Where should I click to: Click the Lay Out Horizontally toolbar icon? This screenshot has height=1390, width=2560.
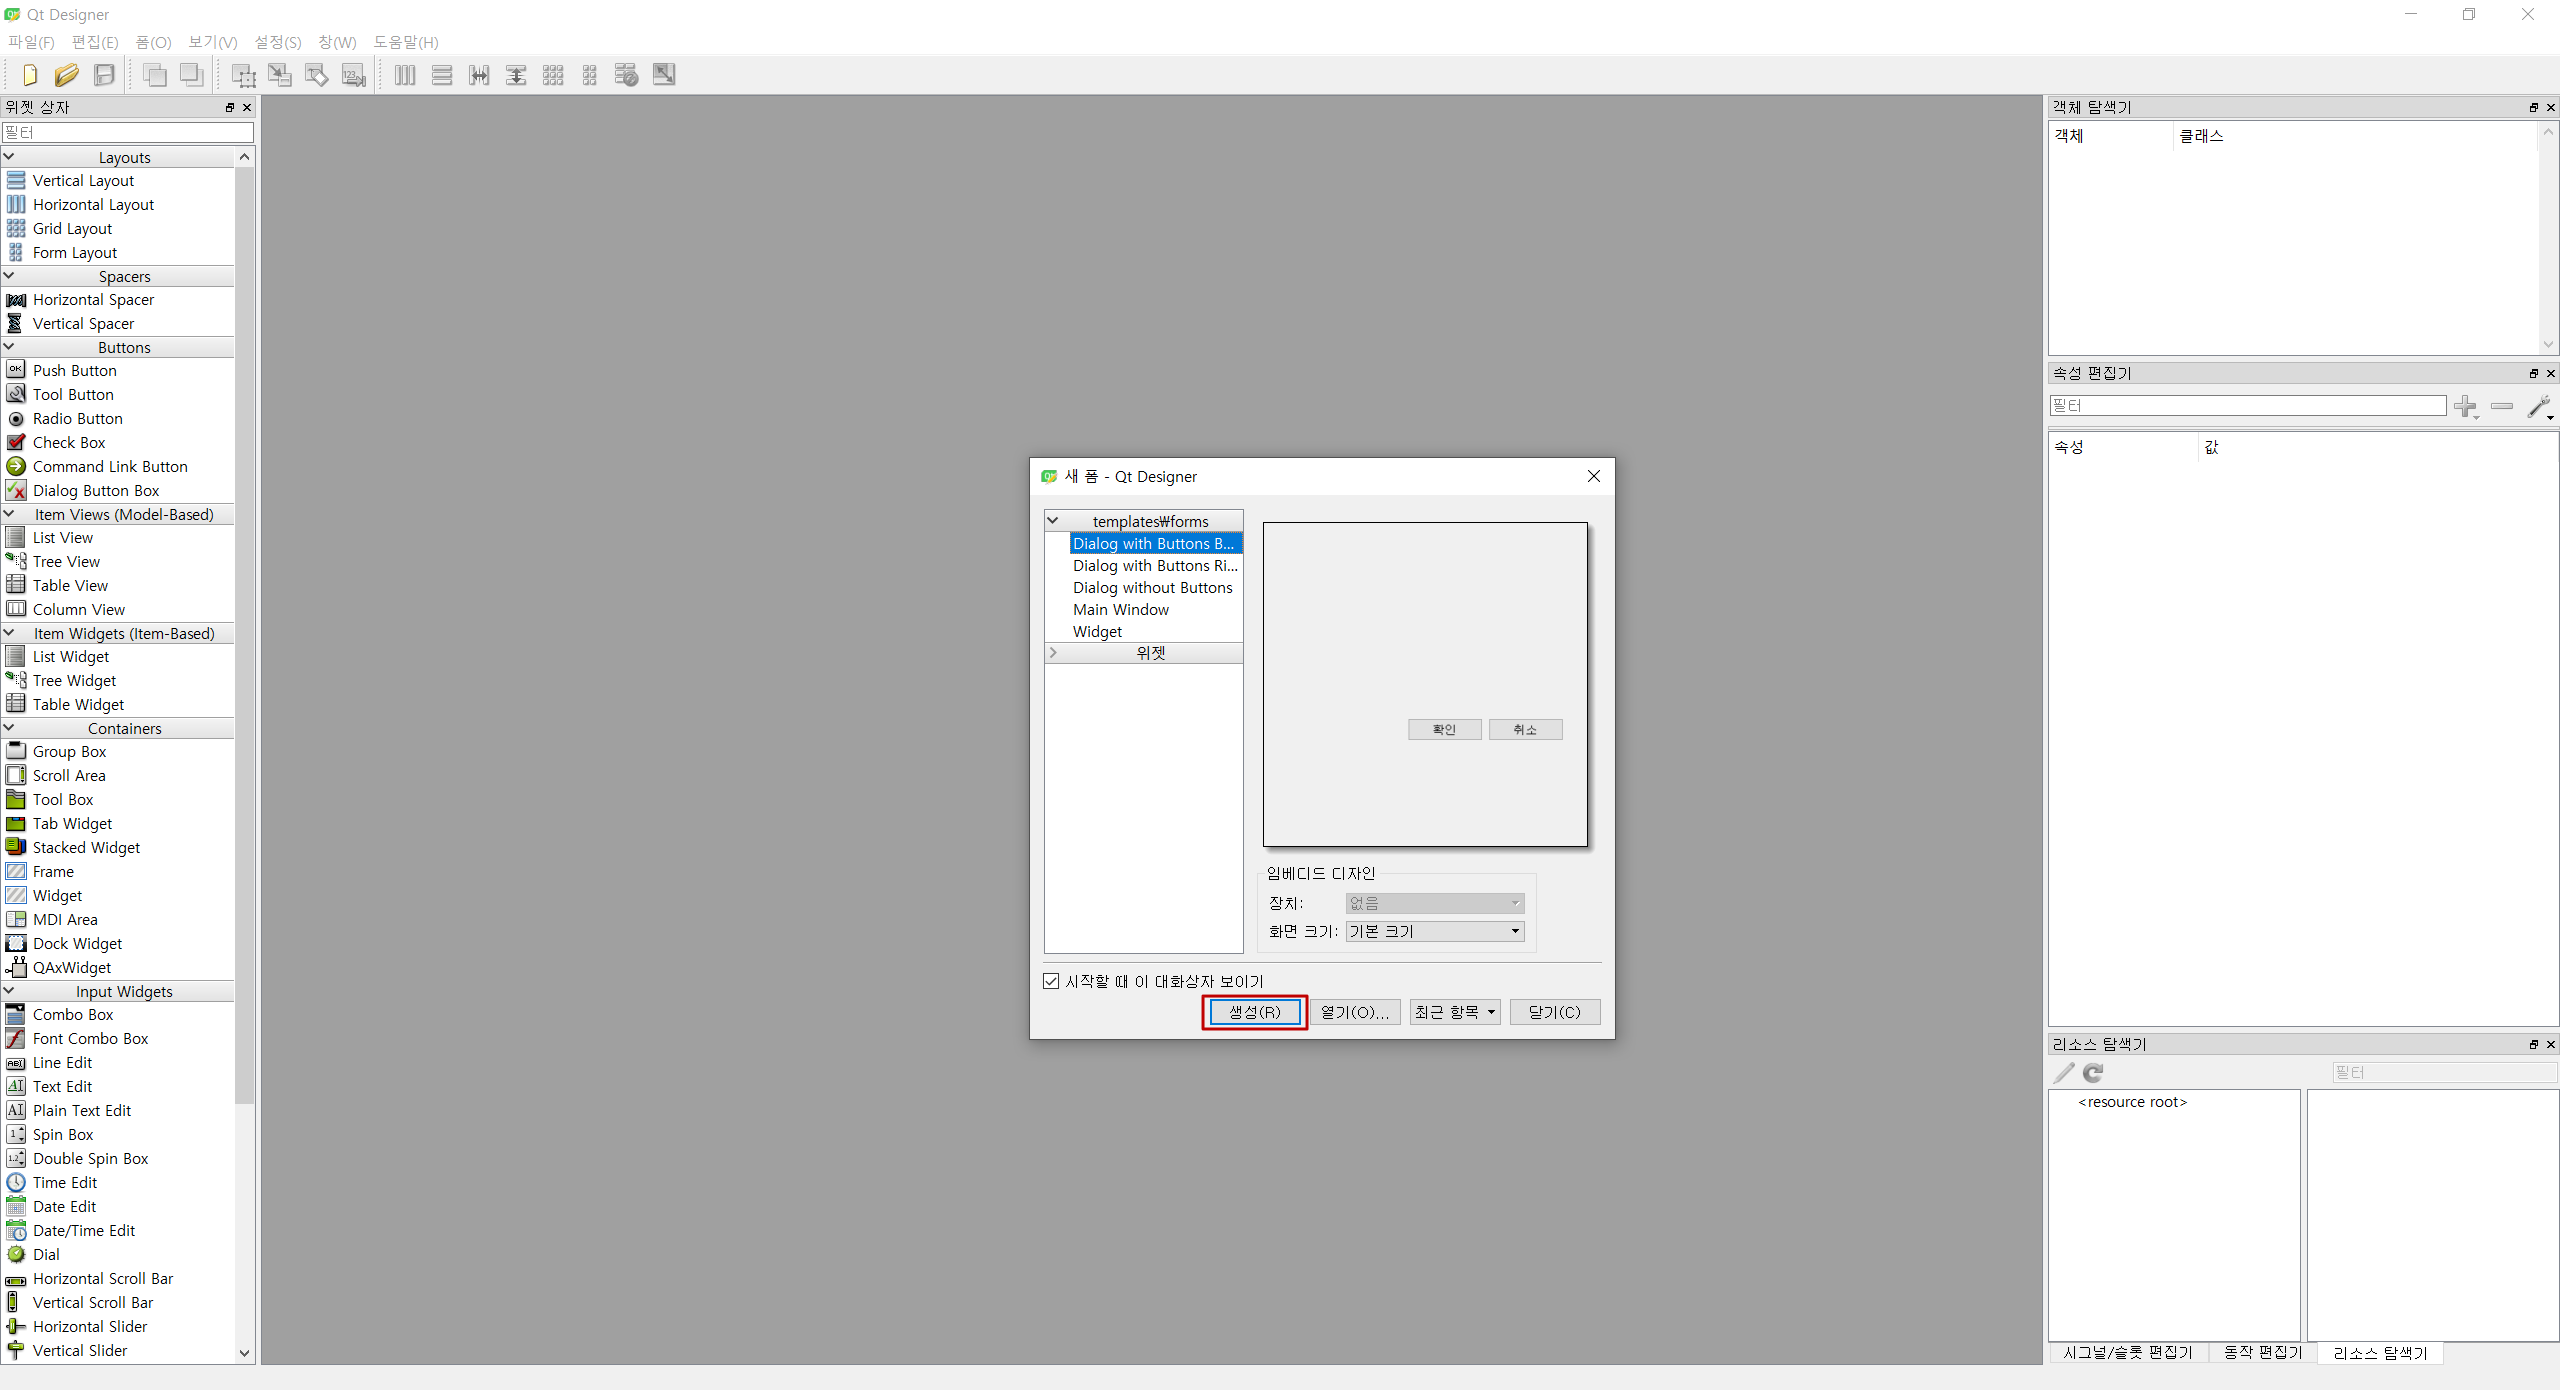pyautogui.click(x=405, y=75)
